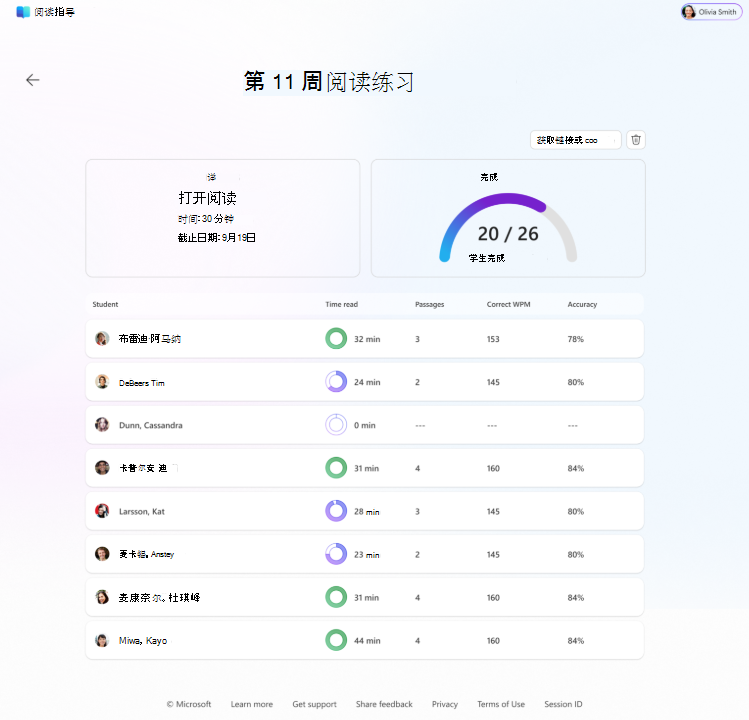The height and width of the screenshot is (720, 749).
Task: Click Cassandra Dunn's avatar
Action: (102, 425)
